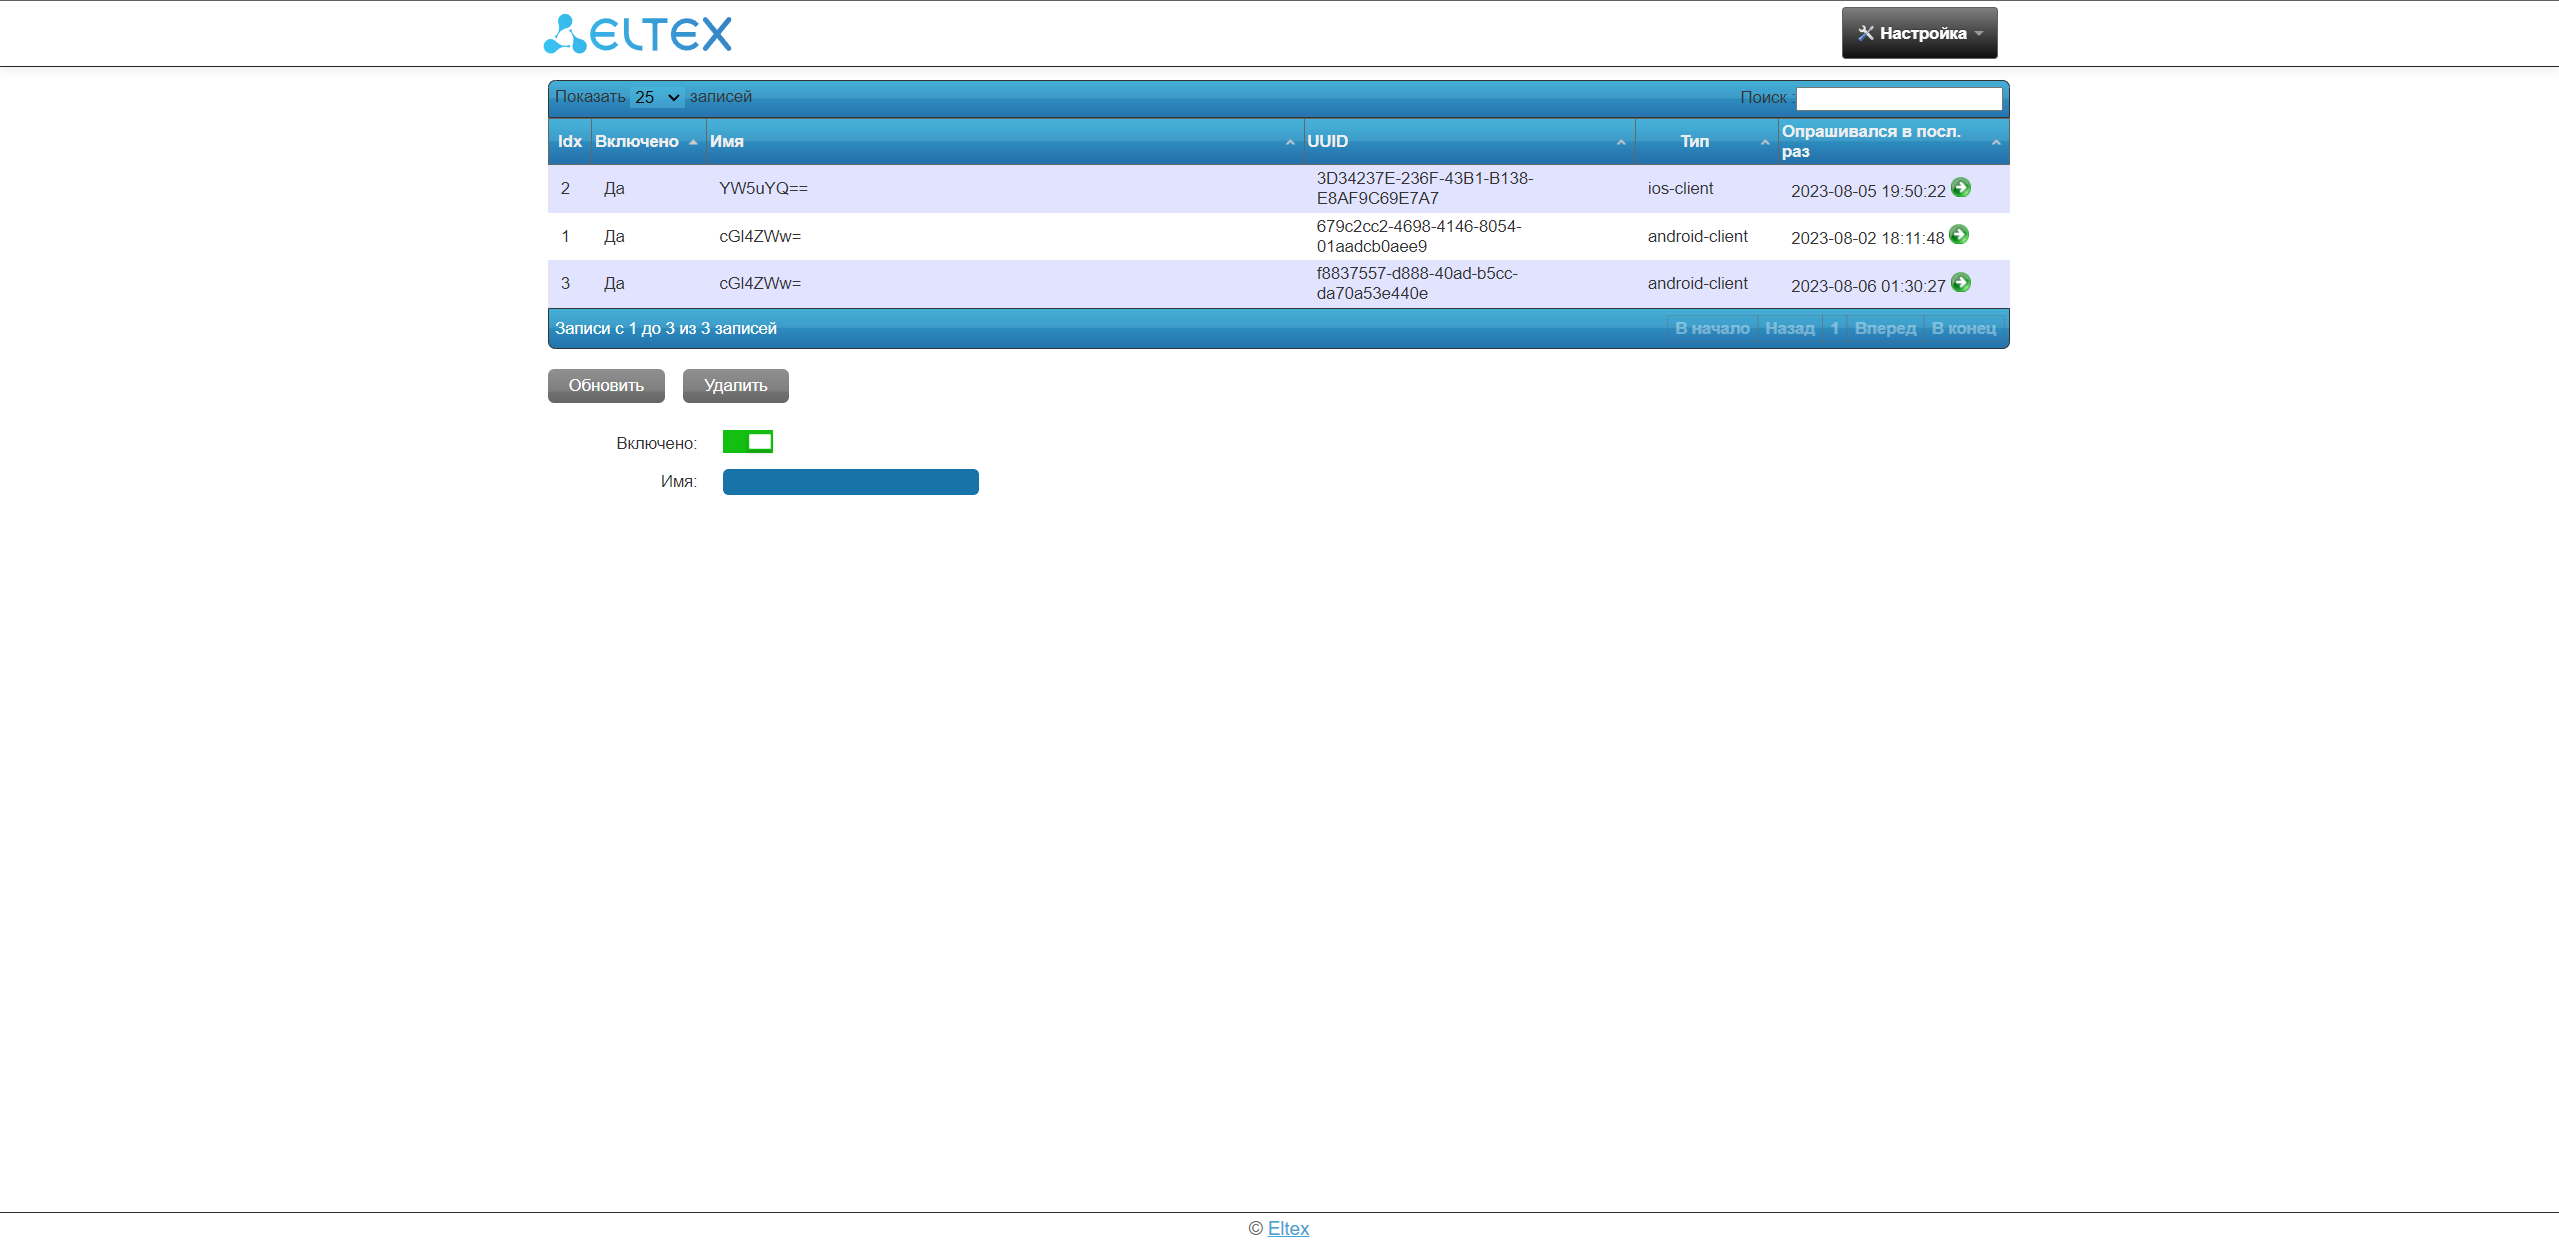Image resolution: width=2559 pixels, height=1243 pixels.
Task: Click green arrow icon for 2023-08-02 entry
Action: click(1958, 235)
